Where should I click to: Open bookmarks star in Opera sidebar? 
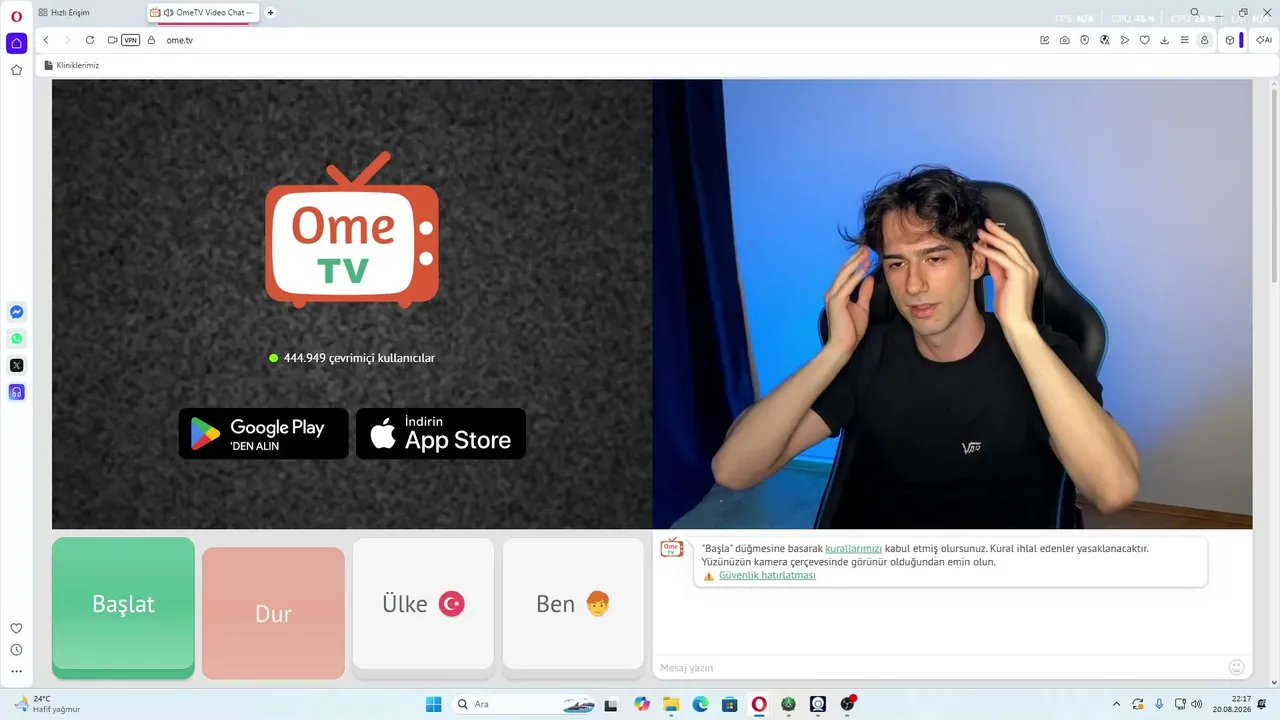click(16, 70)
